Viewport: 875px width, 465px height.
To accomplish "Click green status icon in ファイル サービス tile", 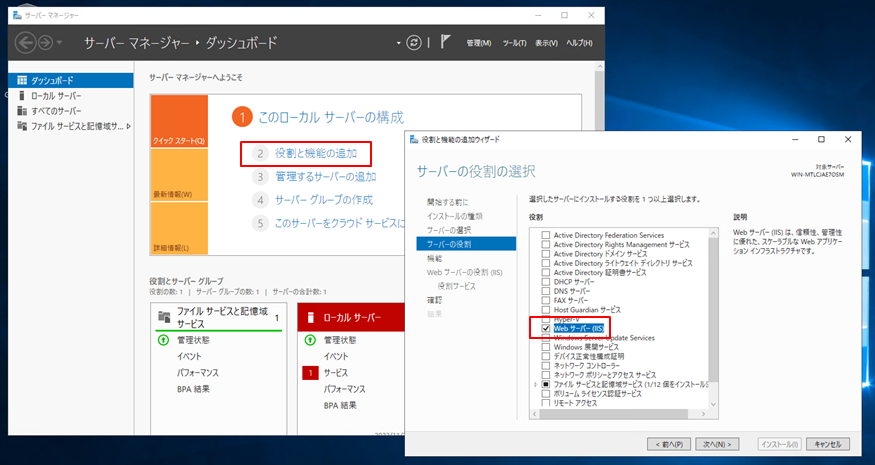I will click(164, 340).
